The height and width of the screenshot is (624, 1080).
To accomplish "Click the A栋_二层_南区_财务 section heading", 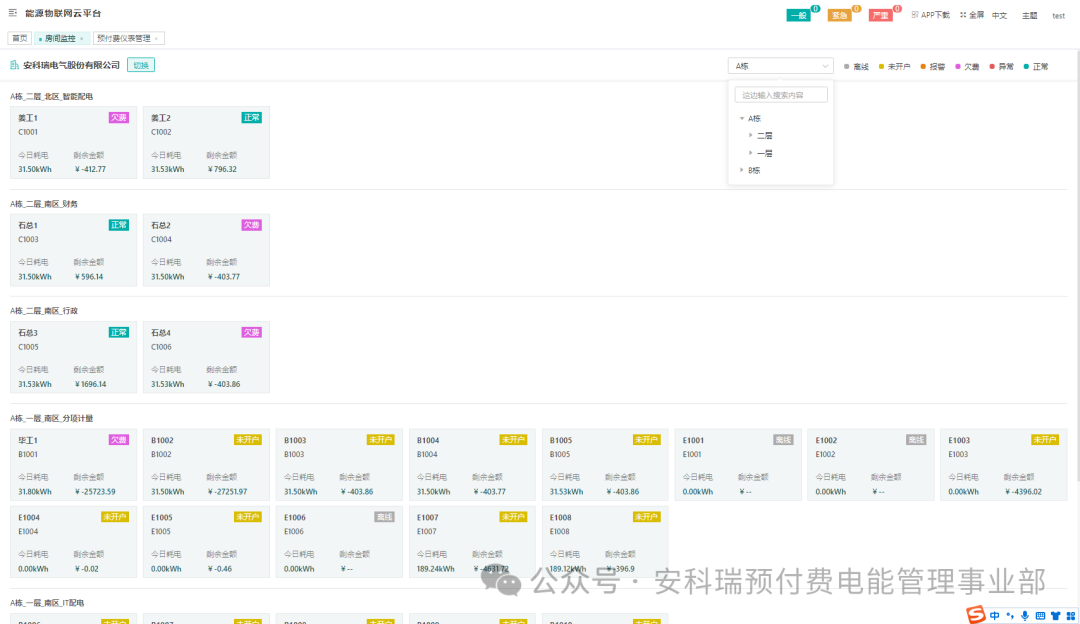I will [x=43, y=204].
